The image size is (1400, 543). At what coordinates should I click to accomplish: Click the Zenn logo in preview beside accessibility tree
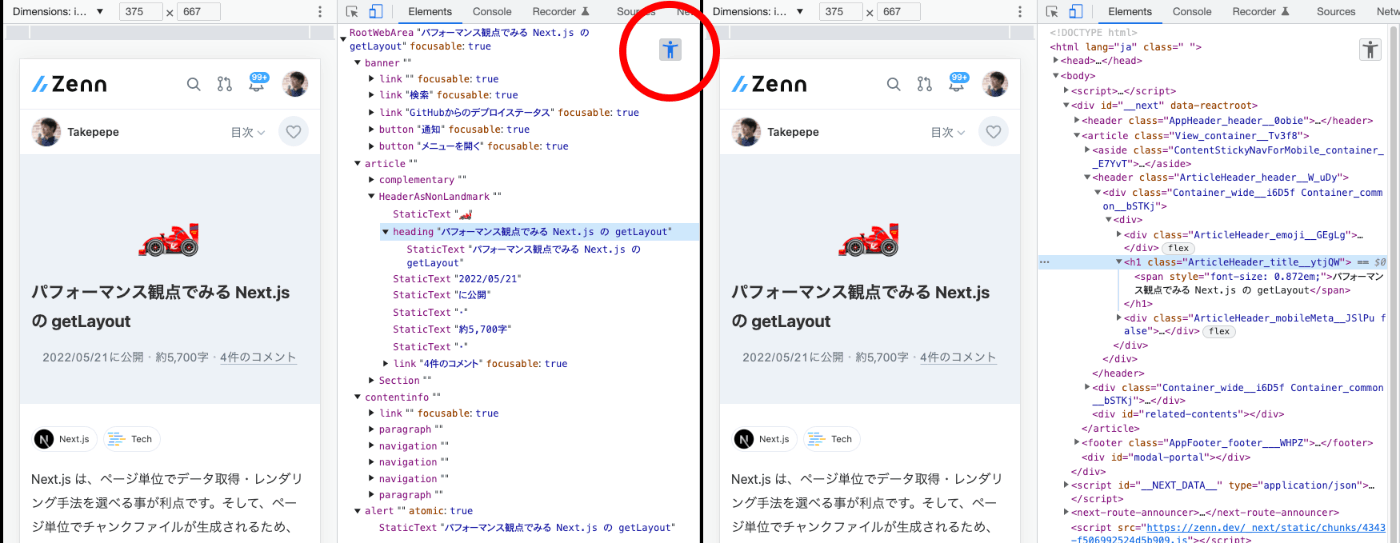coord(69,84)
